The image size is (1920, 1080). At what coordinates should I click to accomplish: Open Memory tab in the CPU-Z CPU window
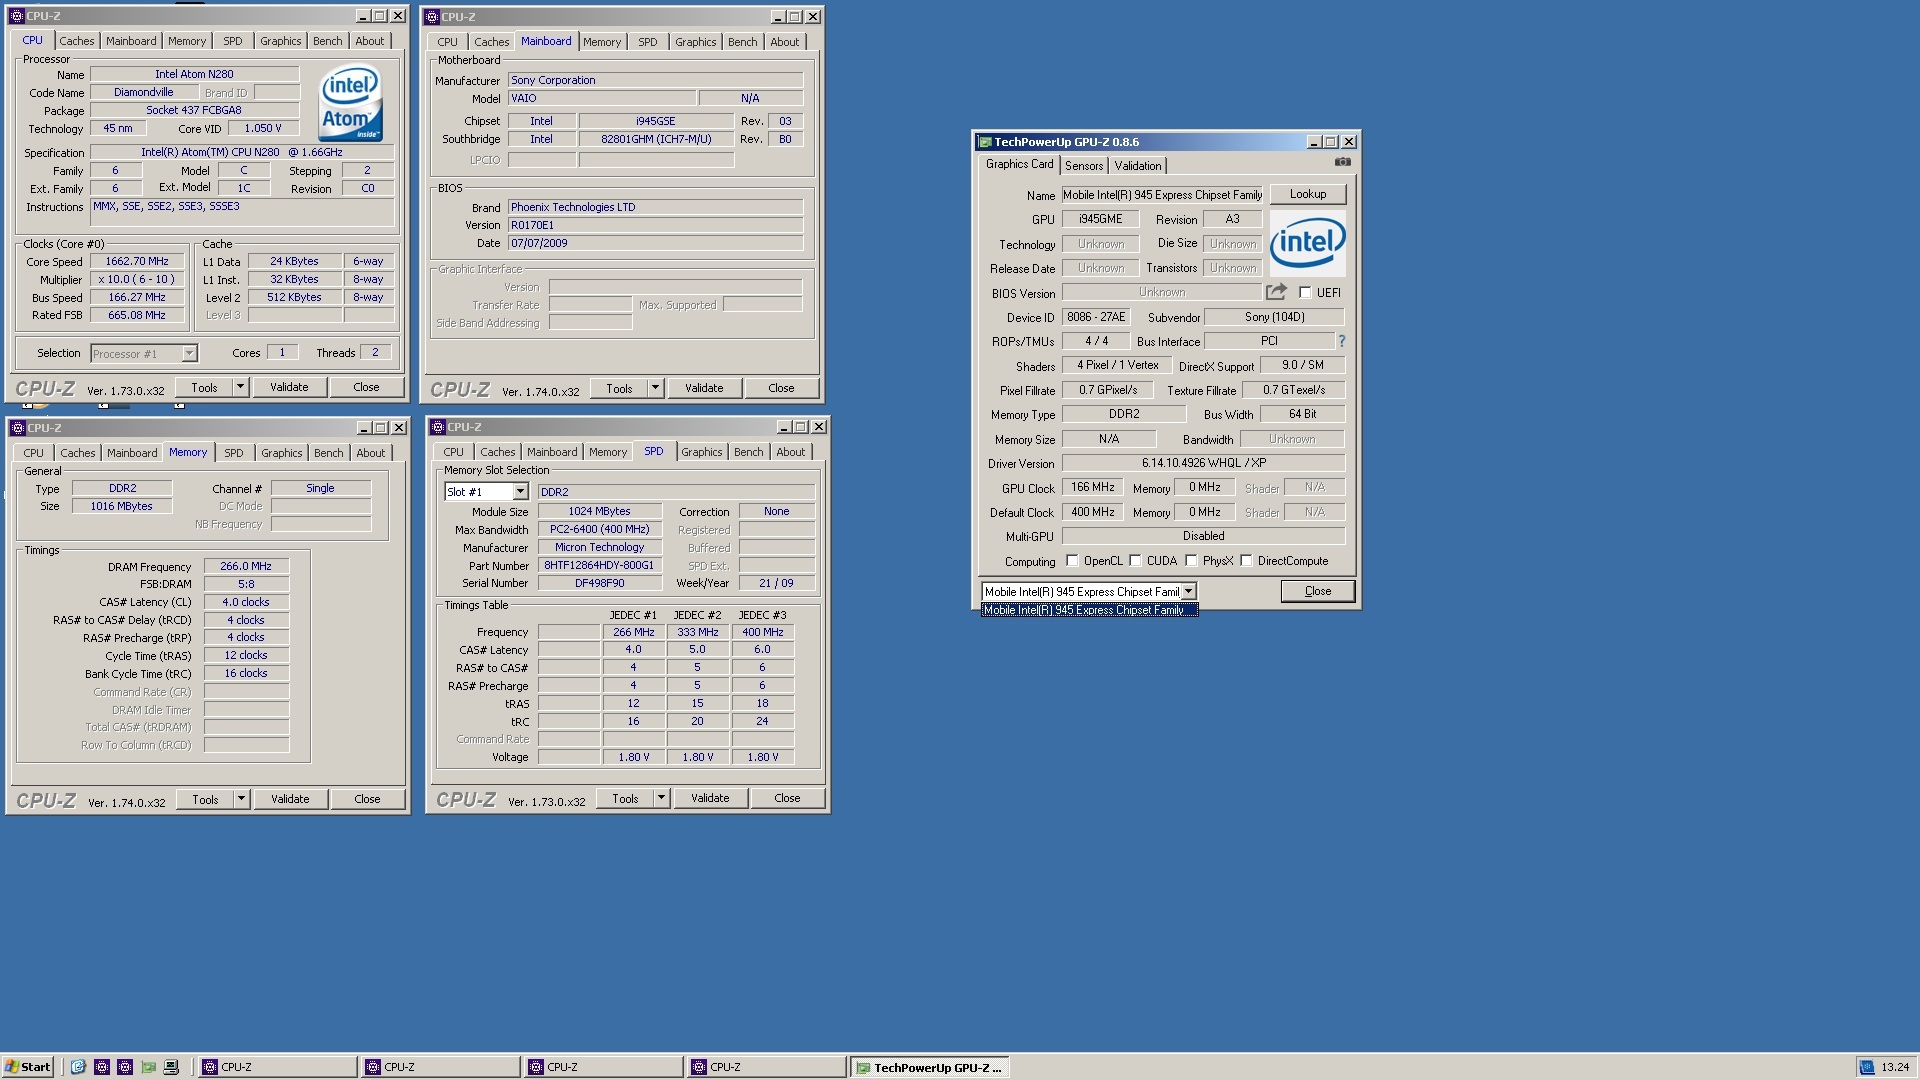click(x=187, y=41)
